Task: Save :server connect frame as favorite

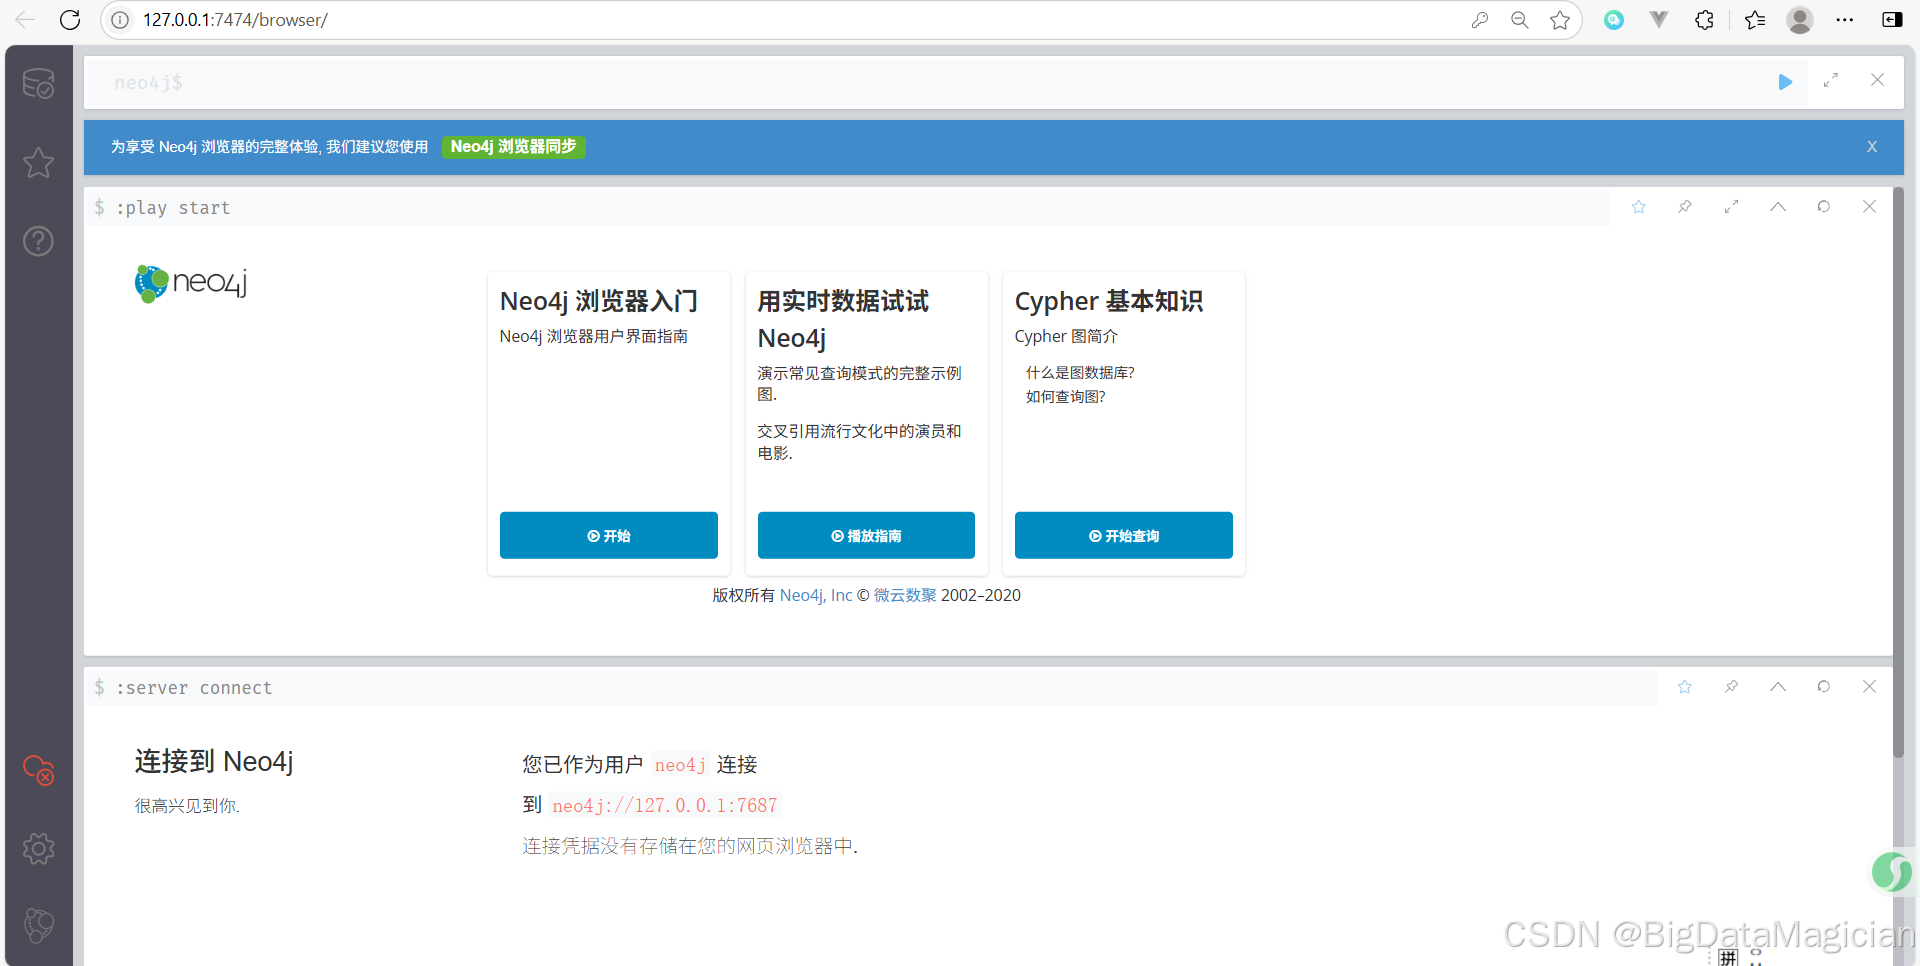Action: (x=1685, y=687)
